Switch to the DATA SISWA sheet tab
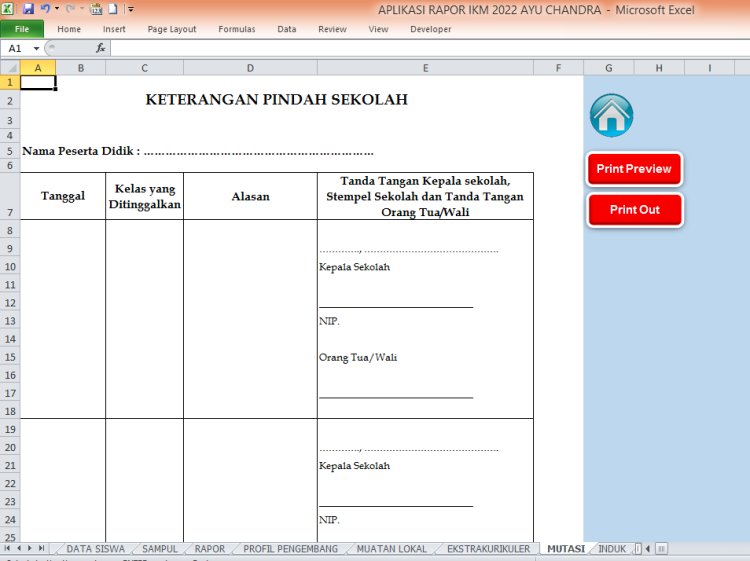 (94, 549)
